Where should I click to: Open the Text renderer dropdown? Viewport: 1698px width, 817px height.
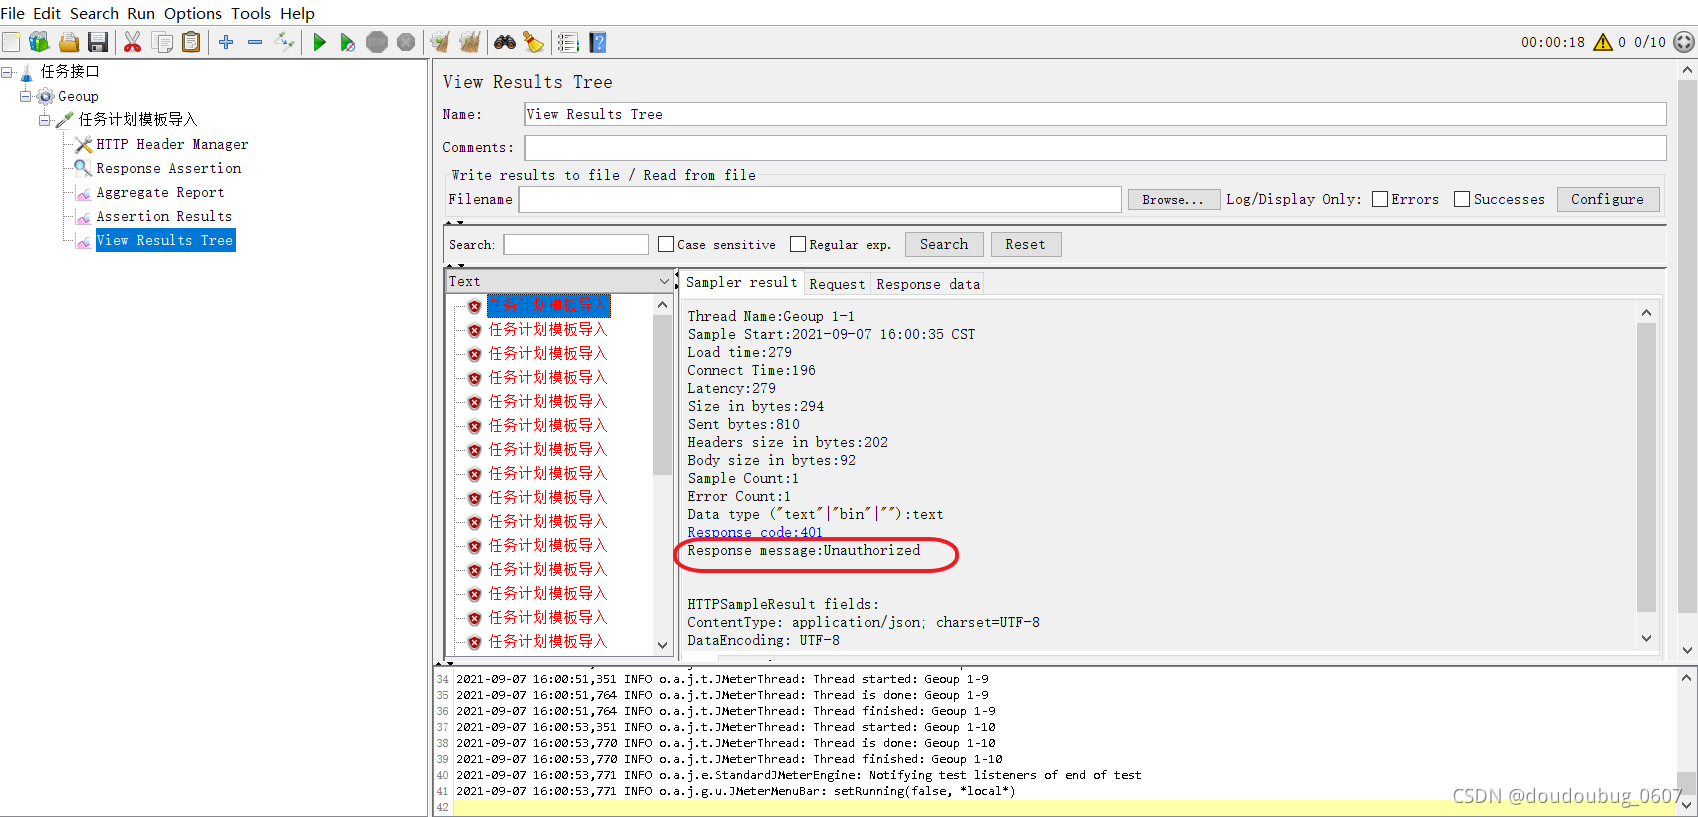[559, 281]
